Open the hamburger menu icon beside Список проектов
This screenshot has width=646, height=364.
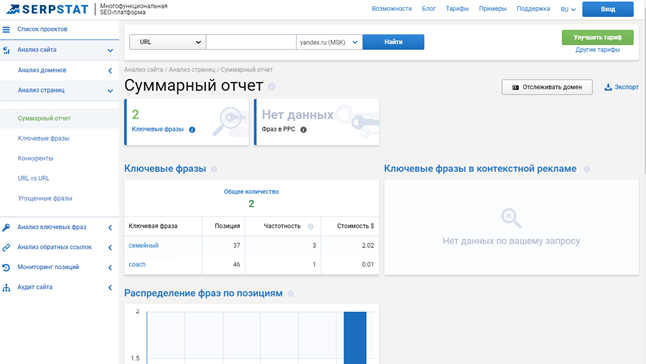click(6, 30)
